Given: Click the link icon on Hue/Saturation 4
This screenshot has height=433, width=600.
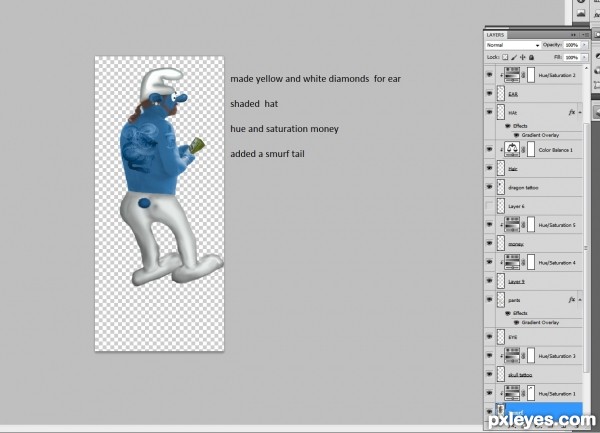Looking at the screenshot, I should [523, 263].
